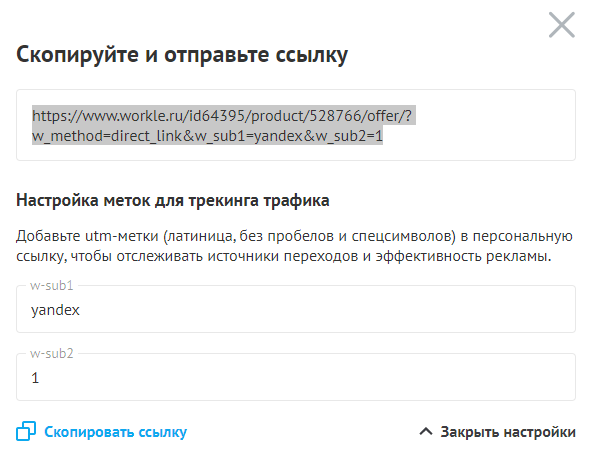Focus the w-sub2 input field
Viewport: 589px width, 451px height.
(x=296, y=377)
